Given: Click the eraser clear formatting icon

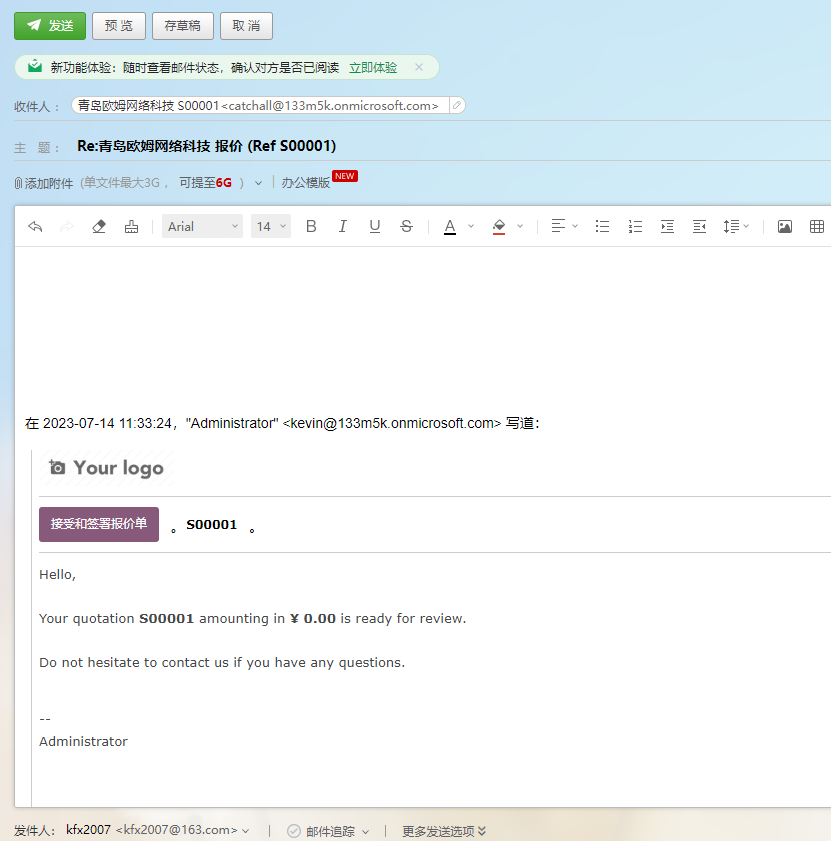Looking at the screenshot, I should pos(99,227).
